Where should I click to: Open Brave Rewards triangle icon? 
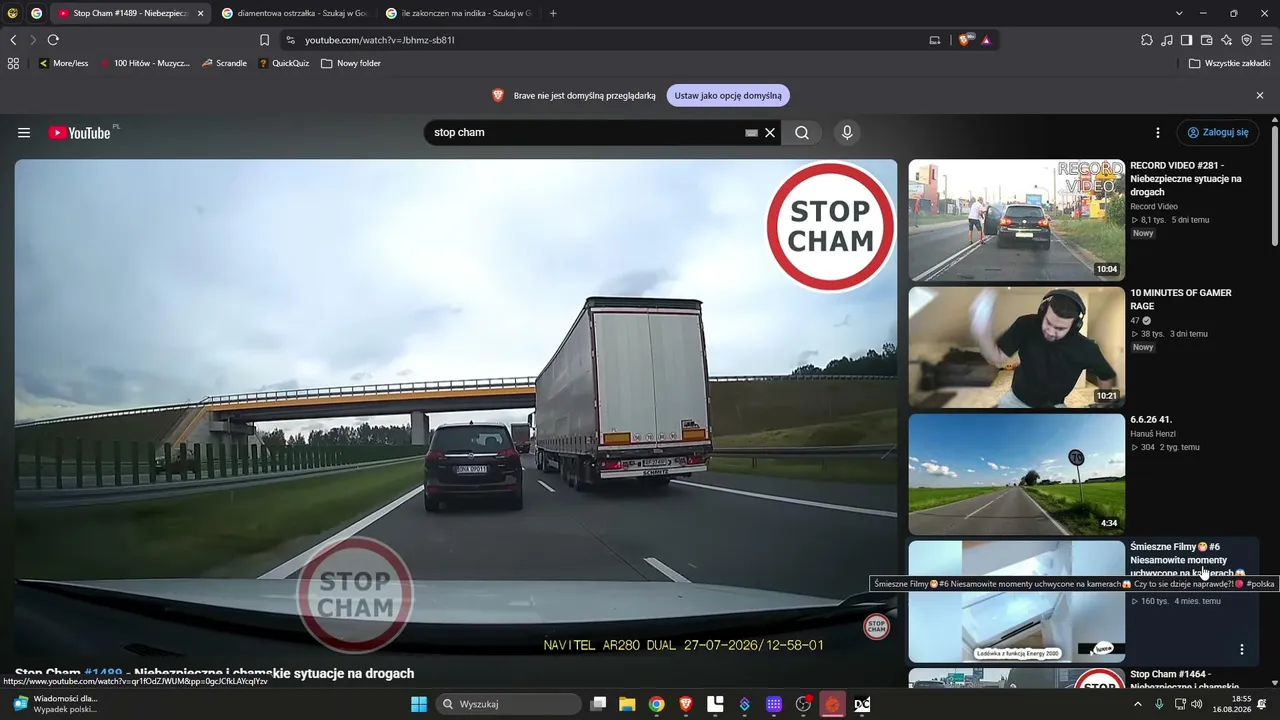(986, 40)
